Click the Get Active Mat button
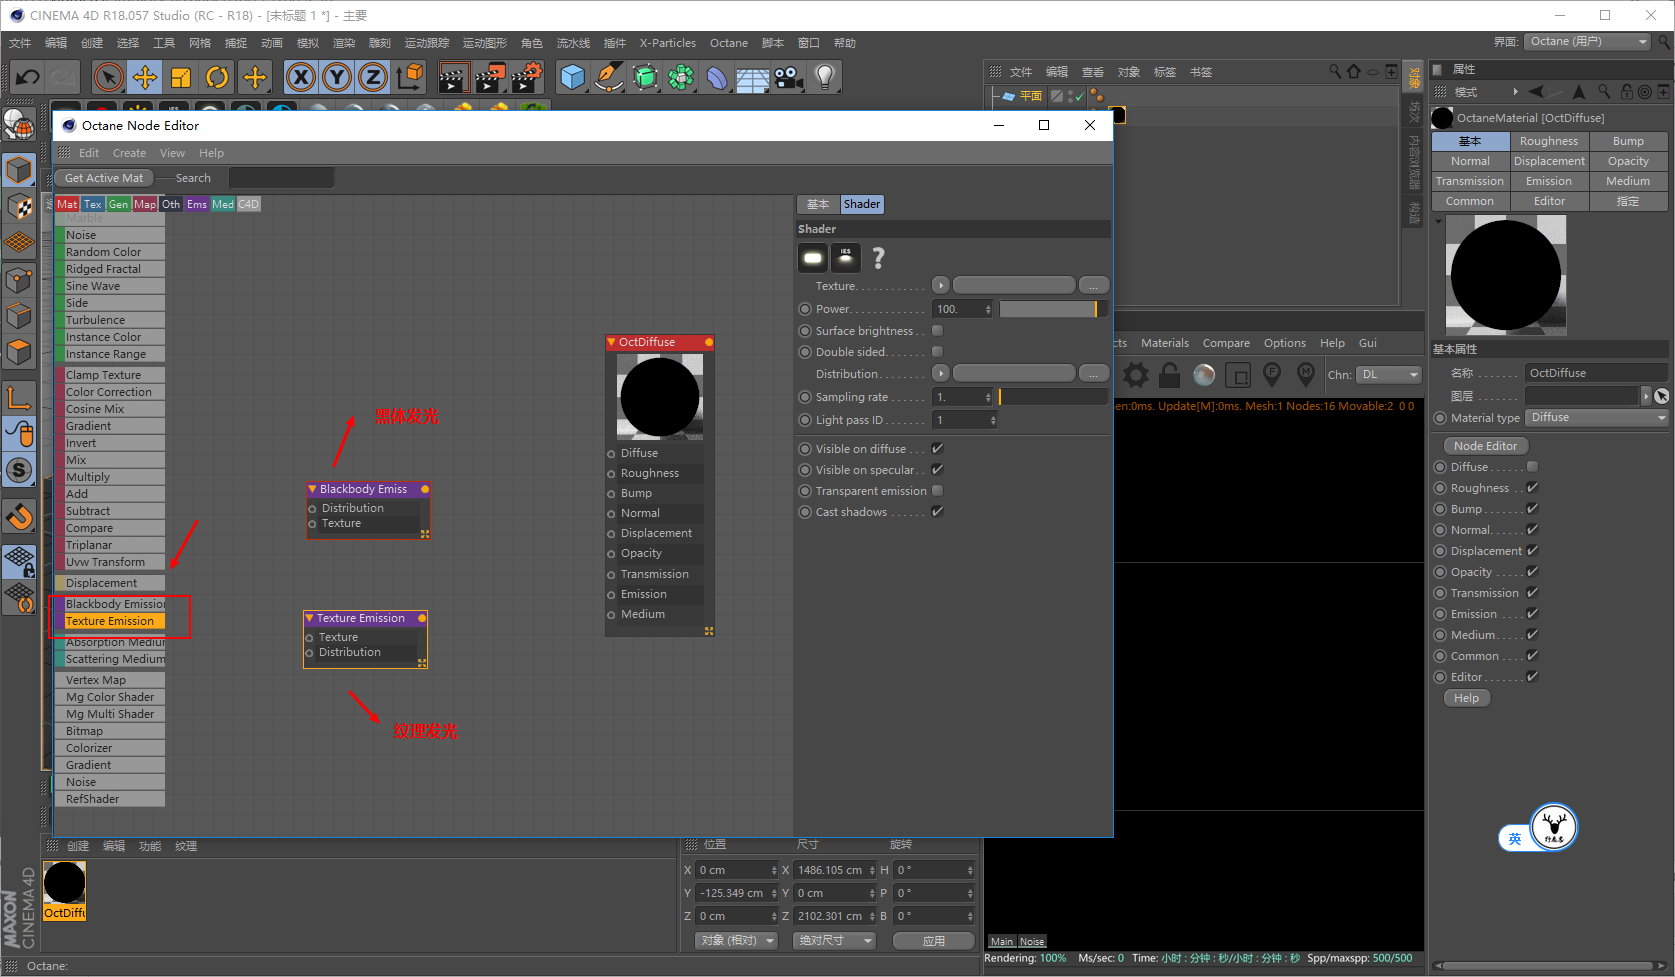Image resolution: width=1675 pixels, height=977 pixels. pyautogui.click(x=104, y=178)
